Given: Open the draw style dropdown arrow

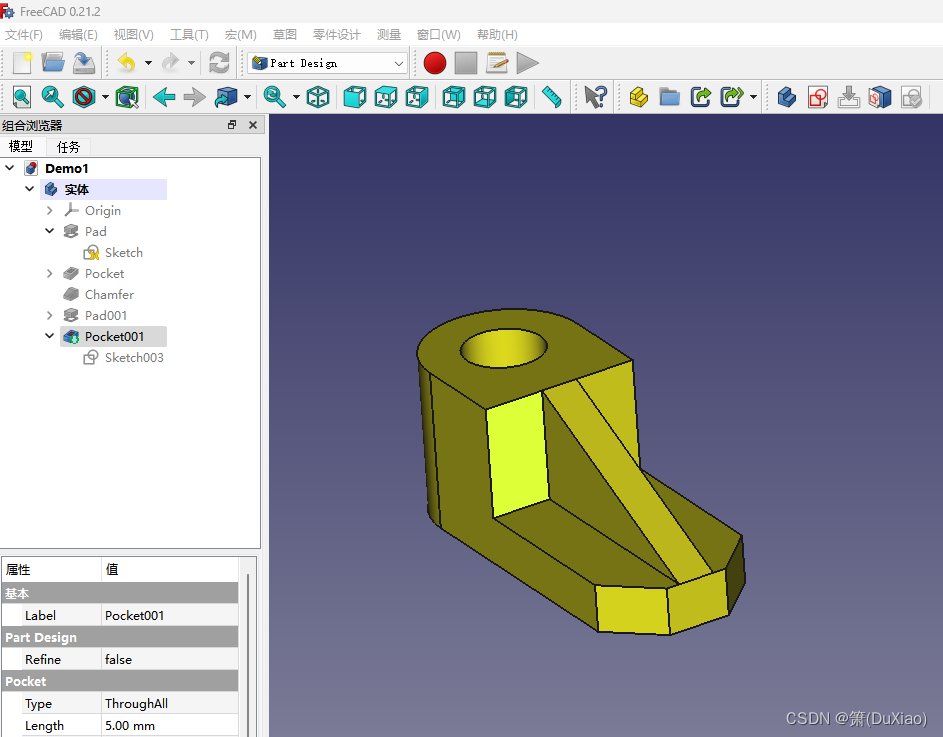Looking at the screenshot, I should 105,97.
